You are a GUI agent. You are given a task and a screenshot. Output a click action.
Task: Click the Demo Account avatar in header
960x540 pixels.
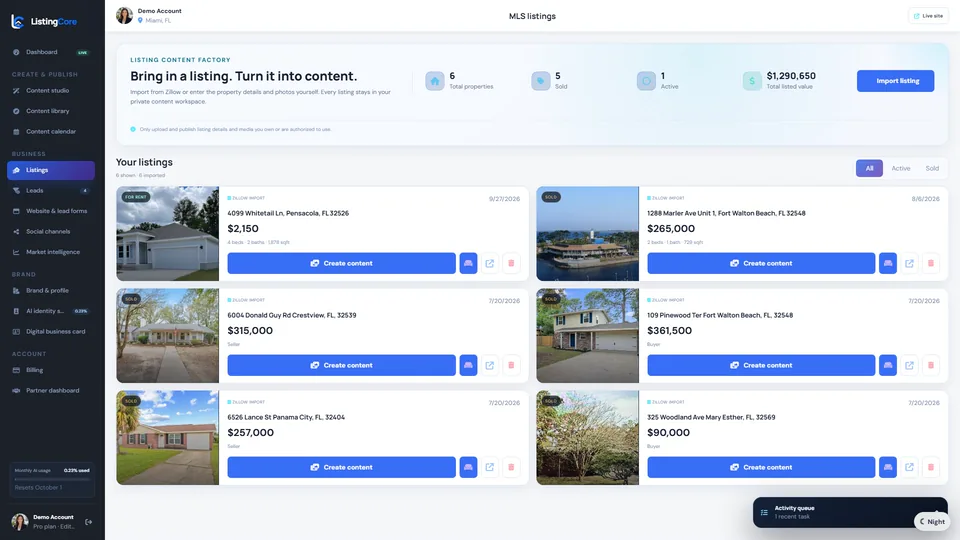tap(124, 15)
